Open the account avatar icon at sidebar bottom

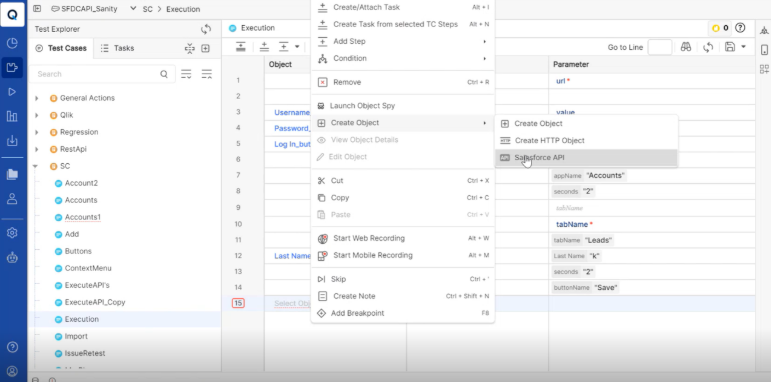click(12, 371)
